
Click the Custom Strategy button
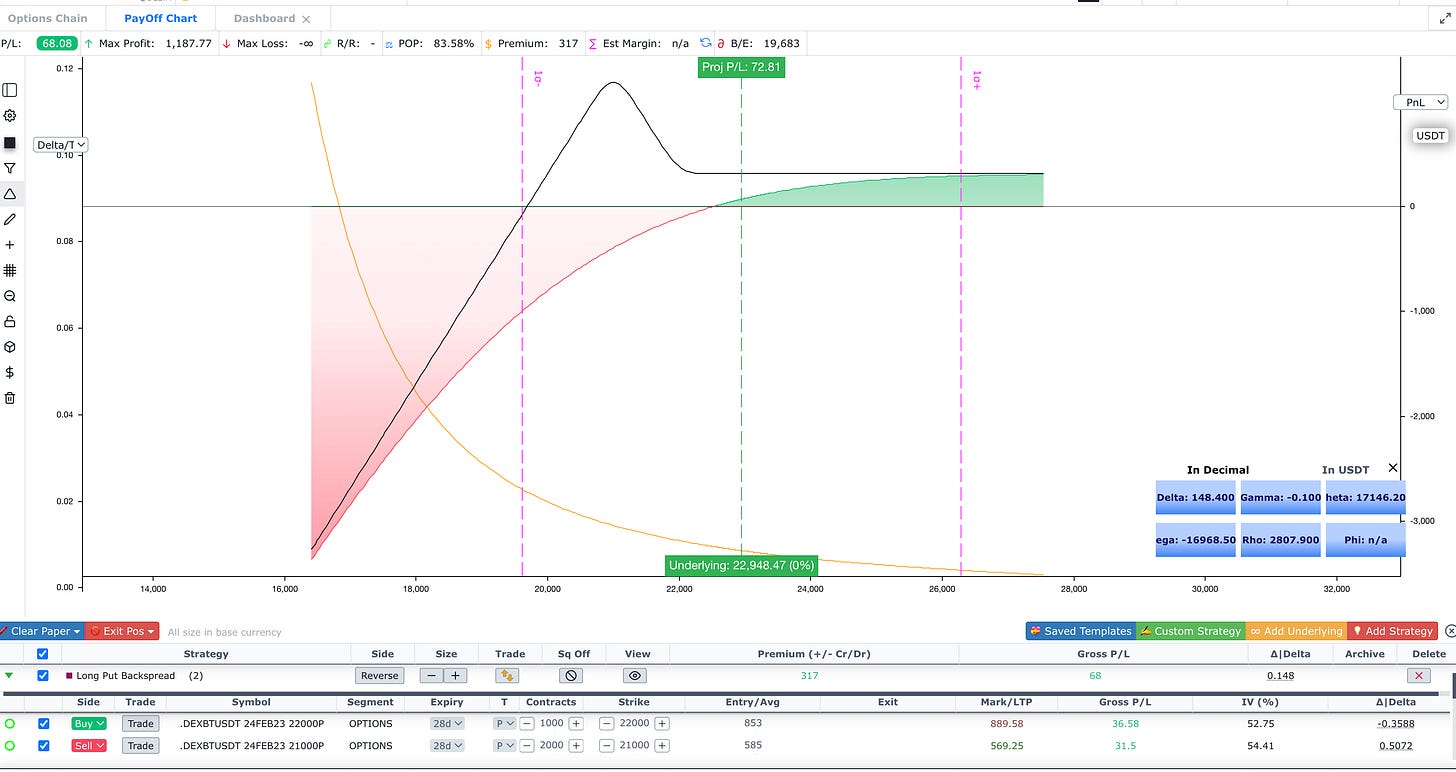coord(1190,631)
